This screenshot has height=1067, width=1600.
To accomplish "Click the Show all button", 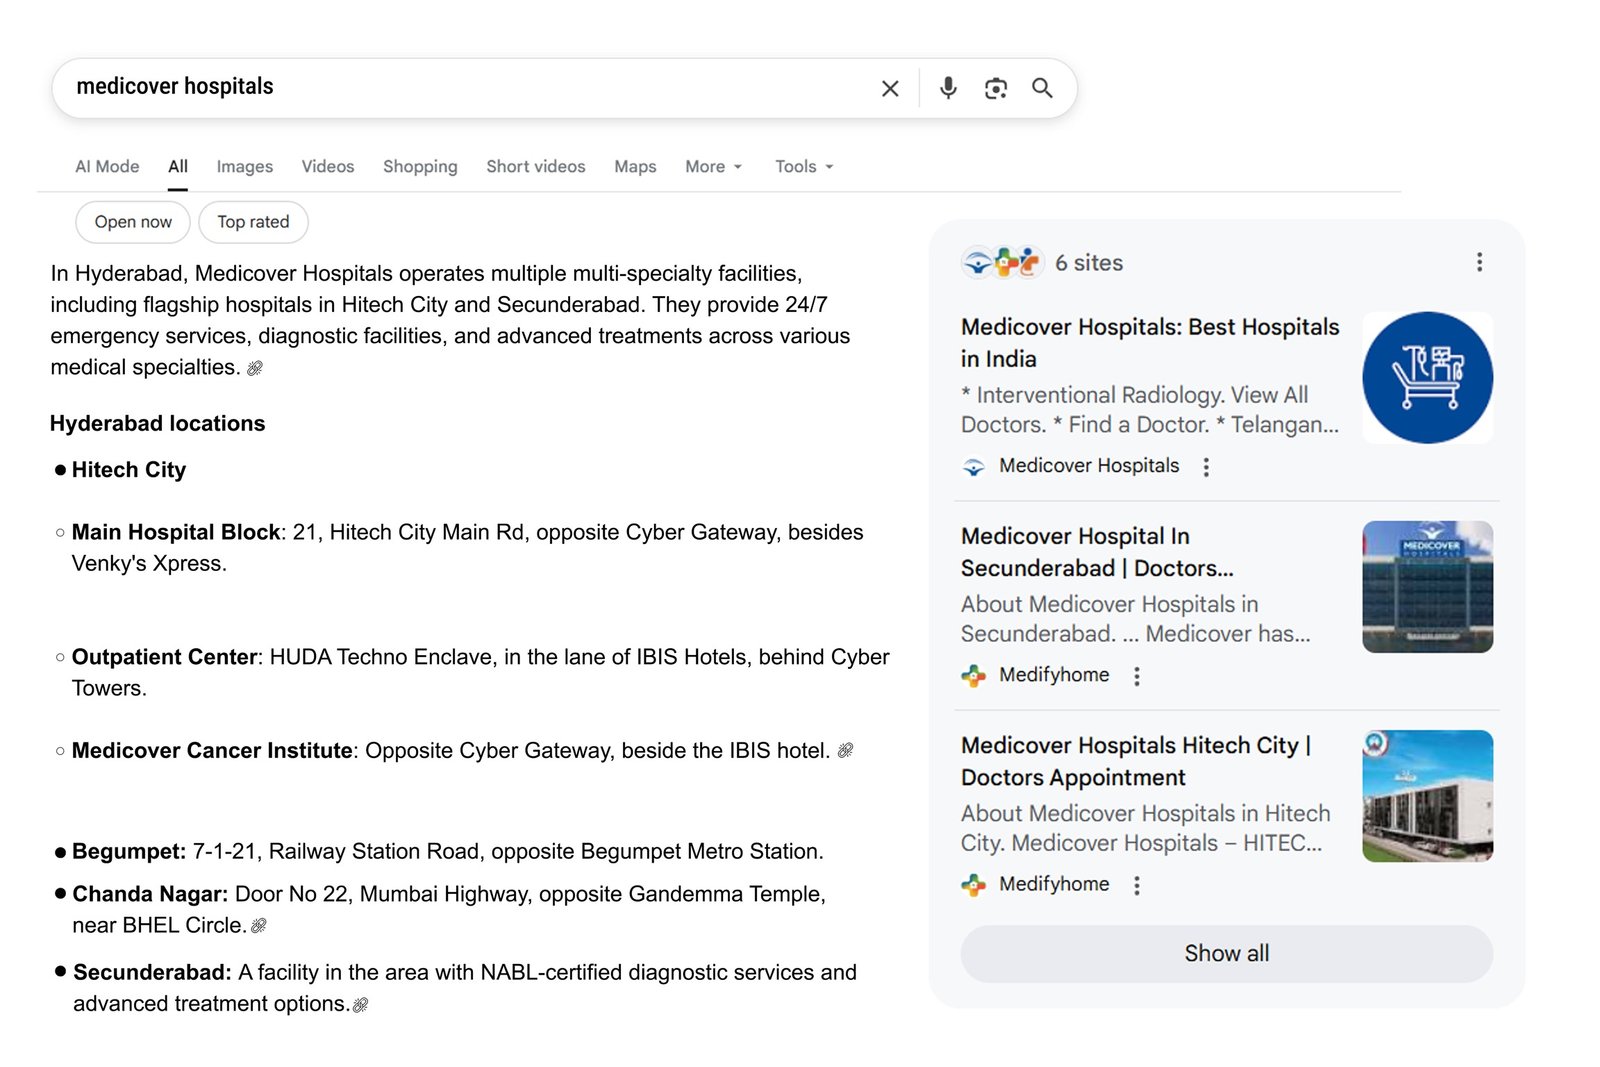I will point(1226,953).
